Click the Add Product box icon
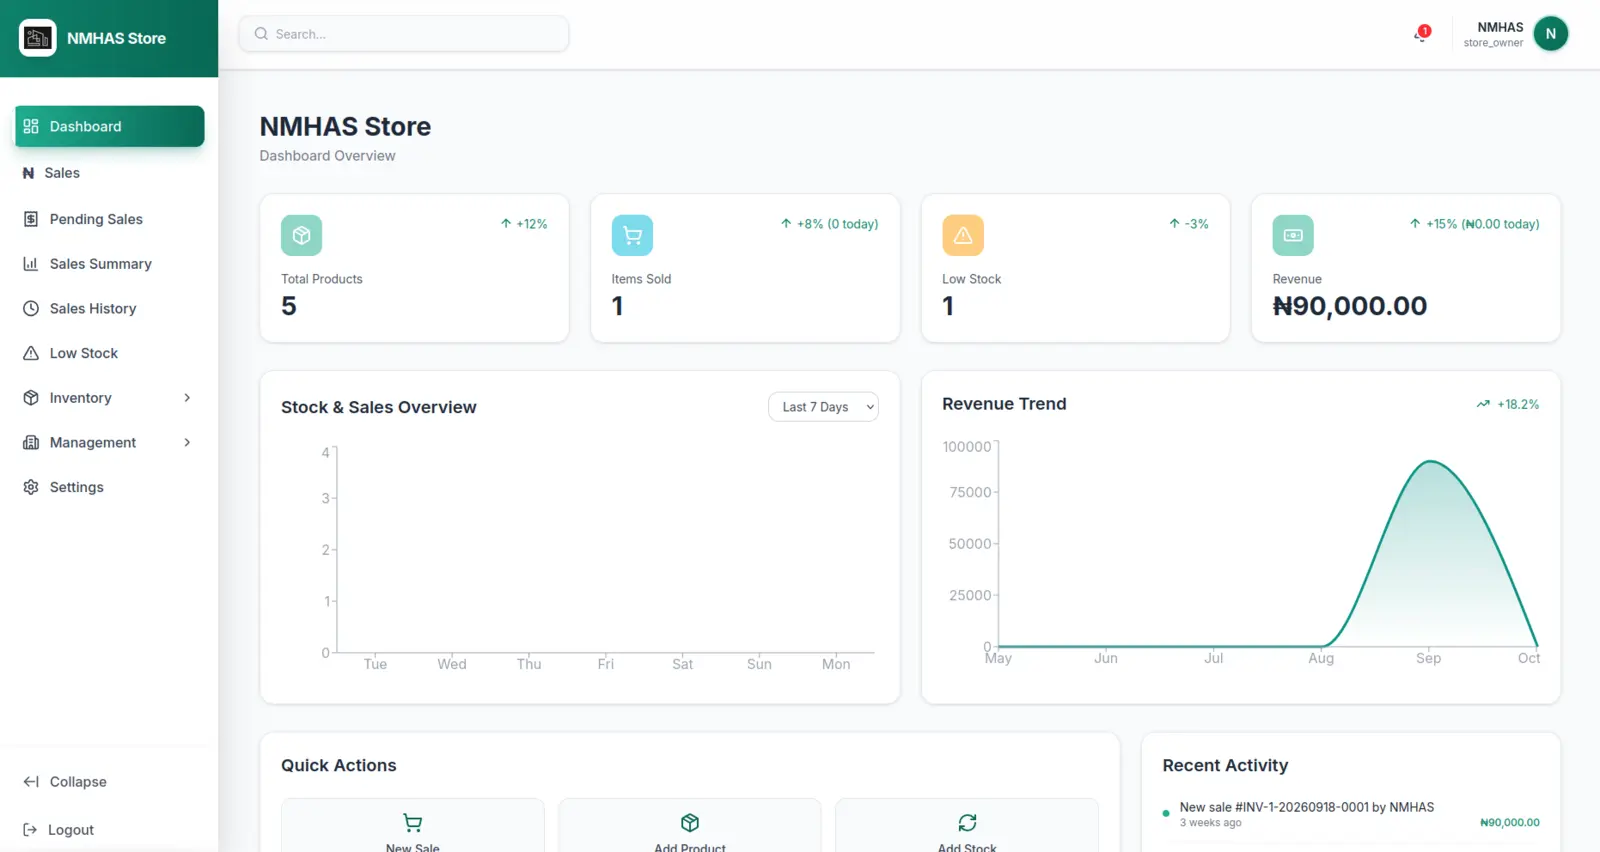Image resolution: width=1600 pixels, height=852 pixels. (690, 823)
